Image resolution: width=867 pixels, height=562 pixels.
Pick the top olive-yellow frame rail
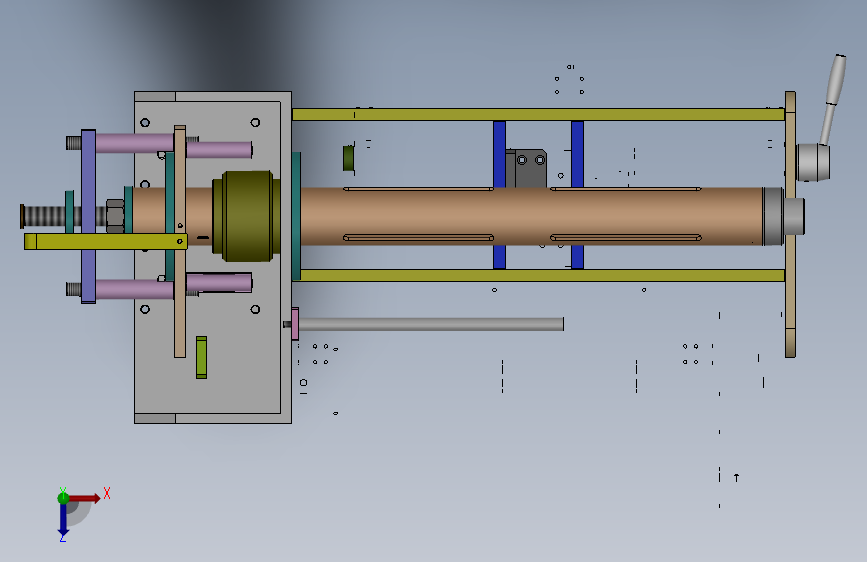pos(539,115)
